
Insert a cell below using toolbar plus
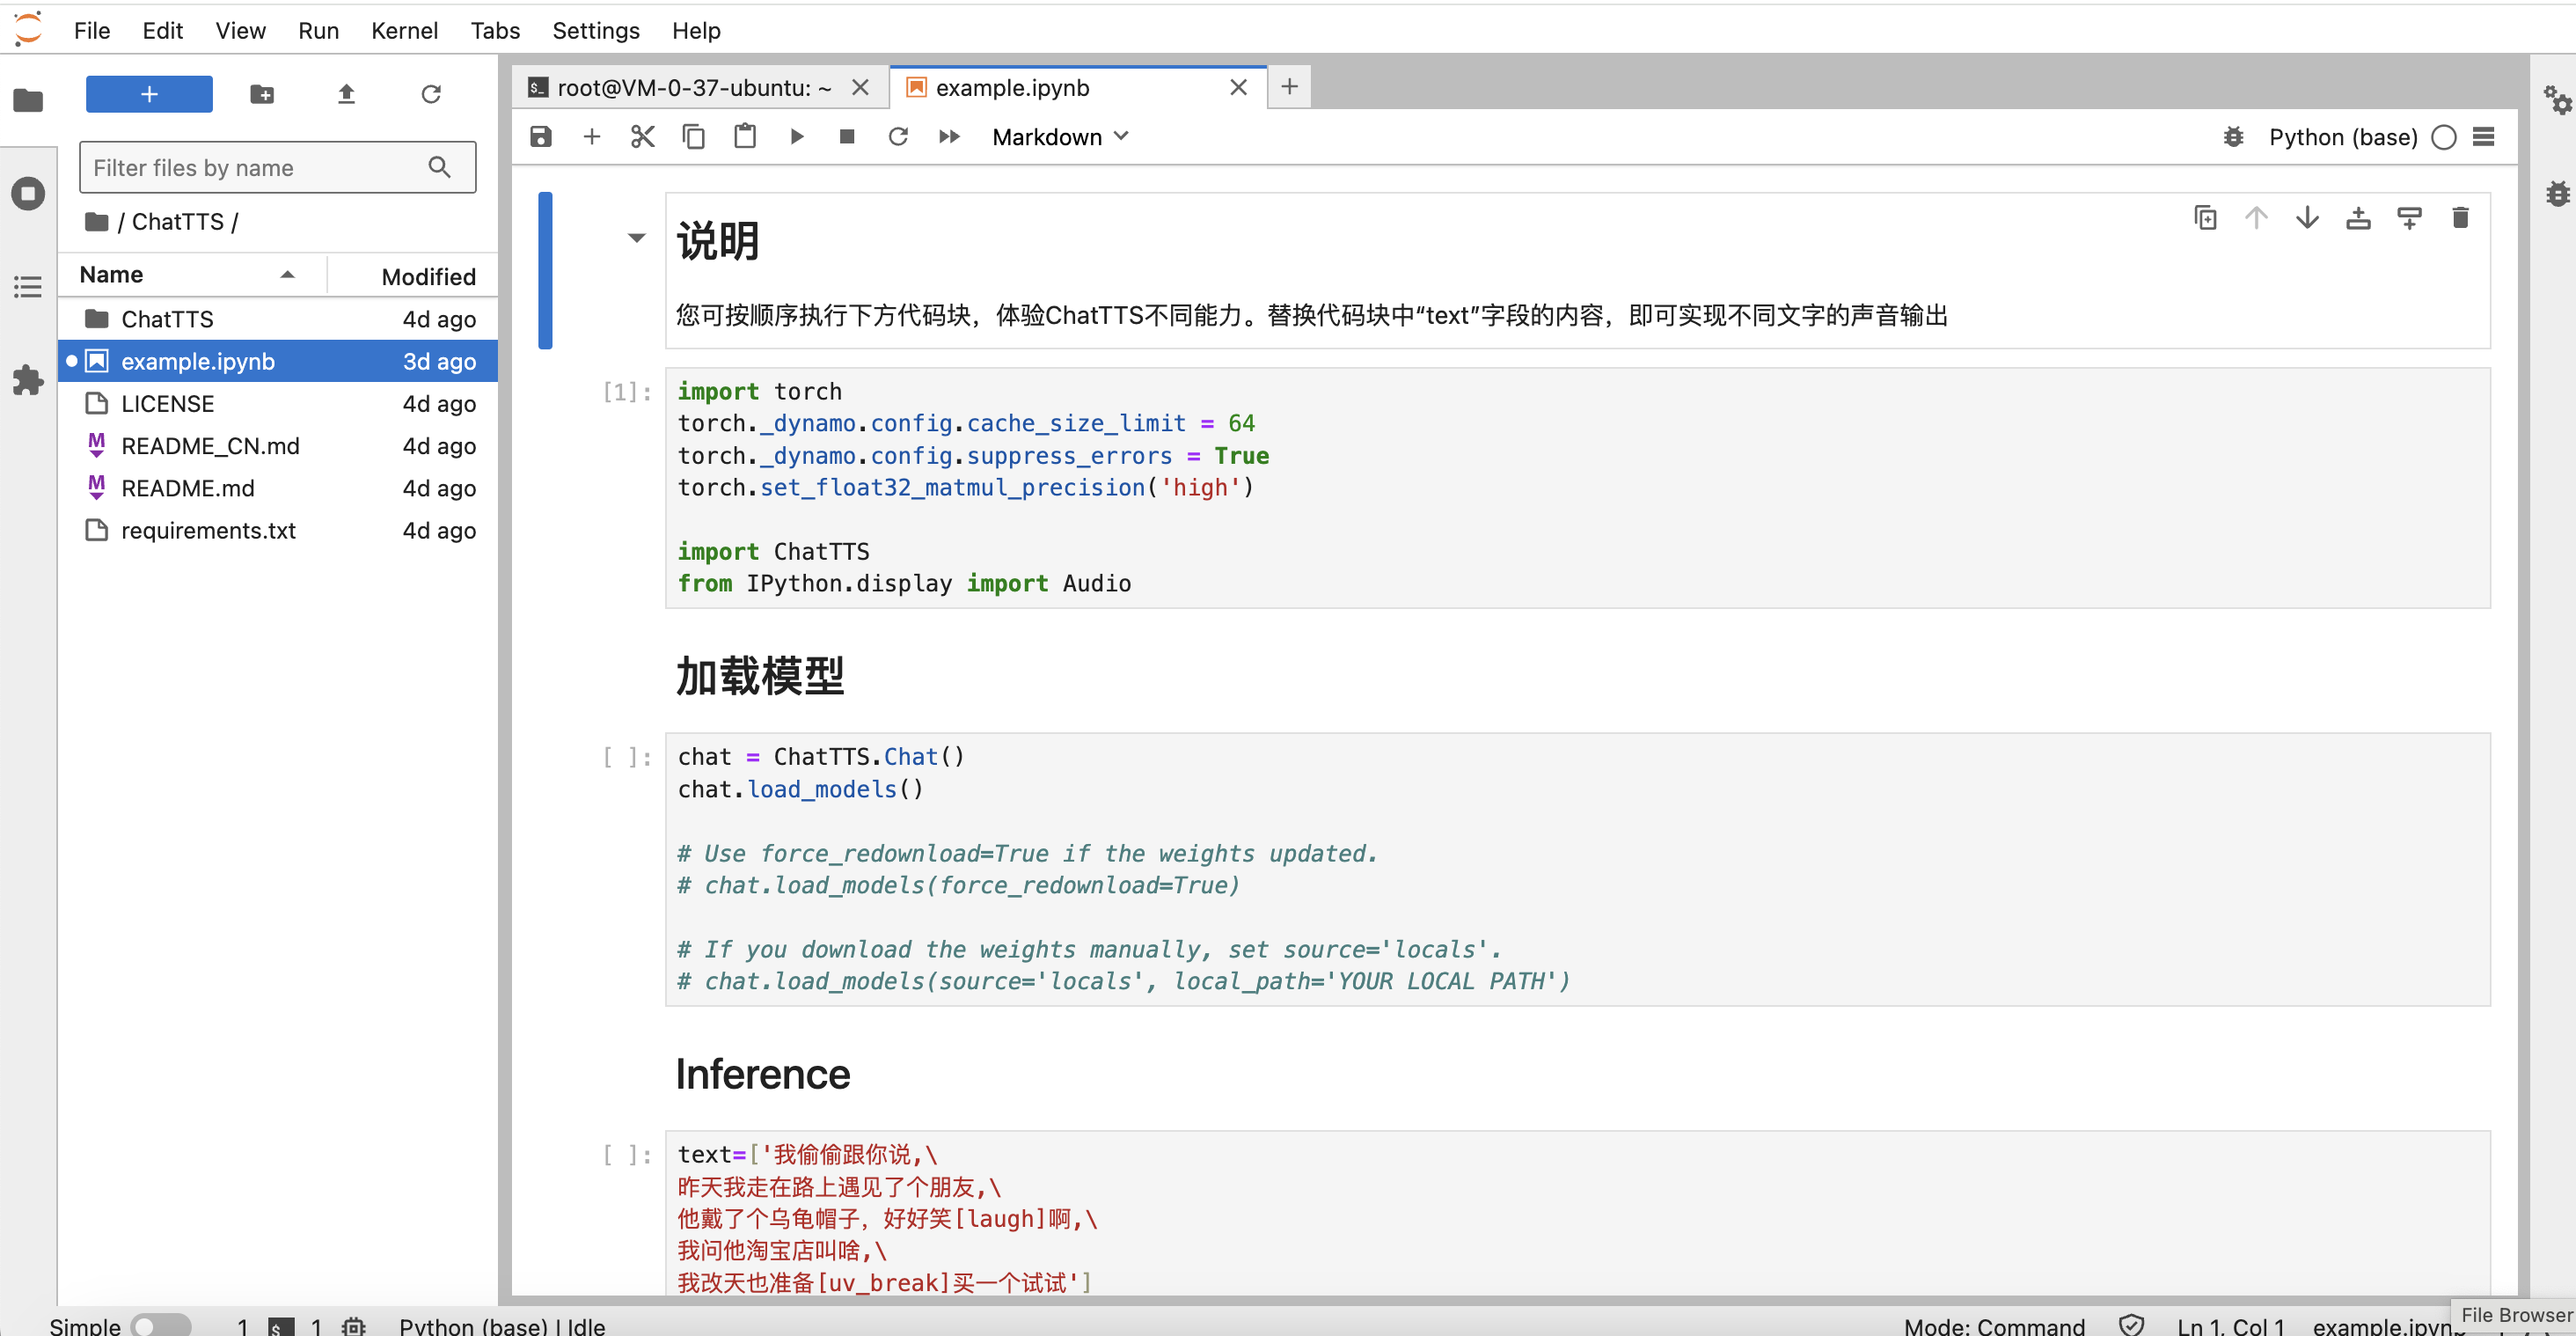click(x=592, y=137)
